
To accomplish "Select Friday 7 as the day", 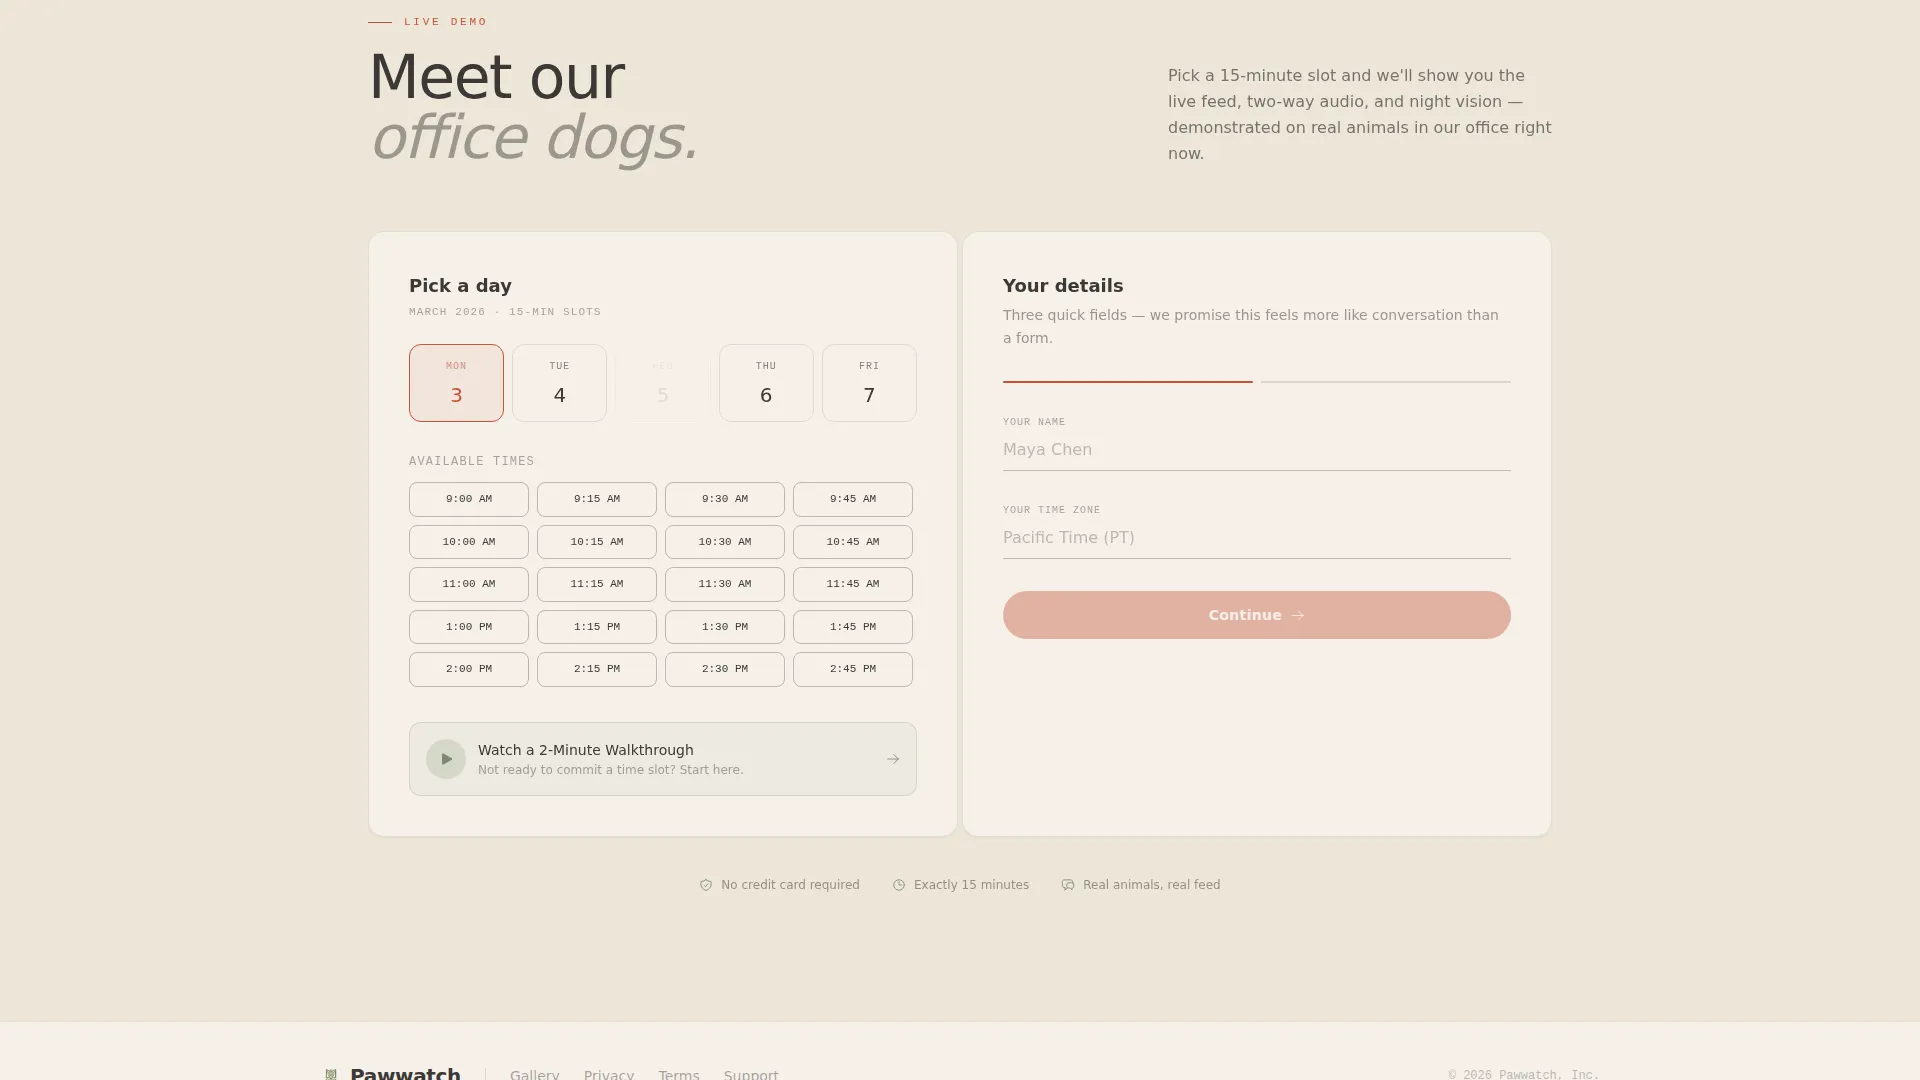I will [869, 383].
